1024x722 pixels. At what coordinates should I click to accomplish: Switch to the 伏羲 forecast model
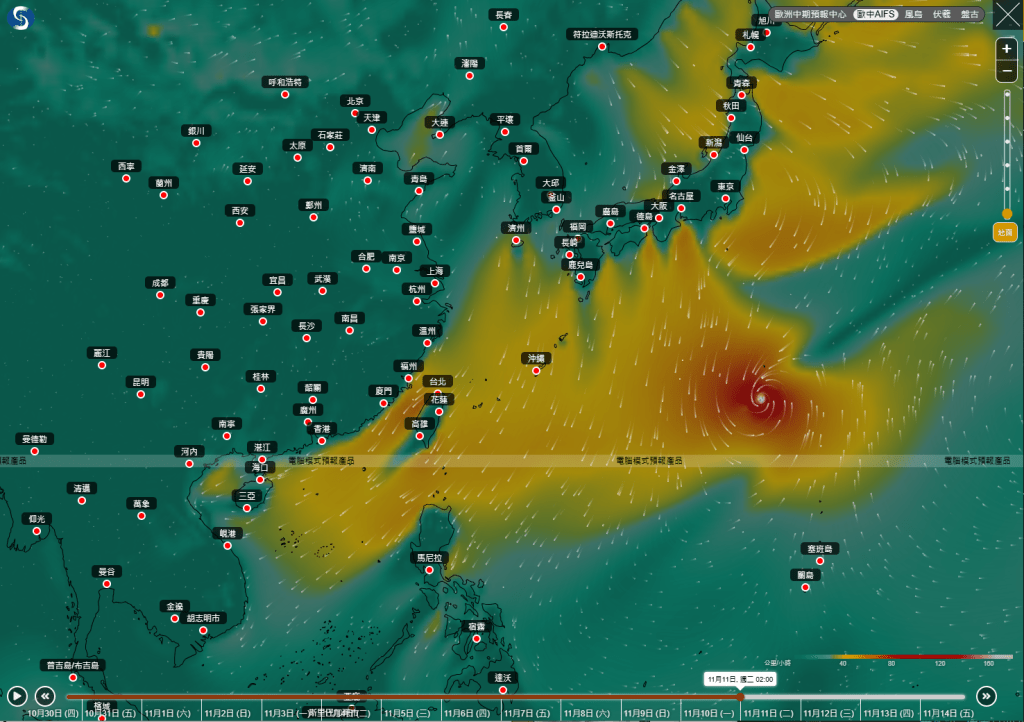point(941,15)
